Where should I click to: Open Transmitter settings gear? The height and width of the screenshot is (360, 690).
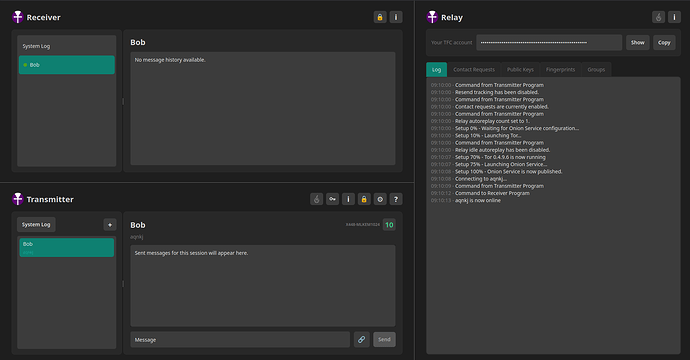(380, 199)
